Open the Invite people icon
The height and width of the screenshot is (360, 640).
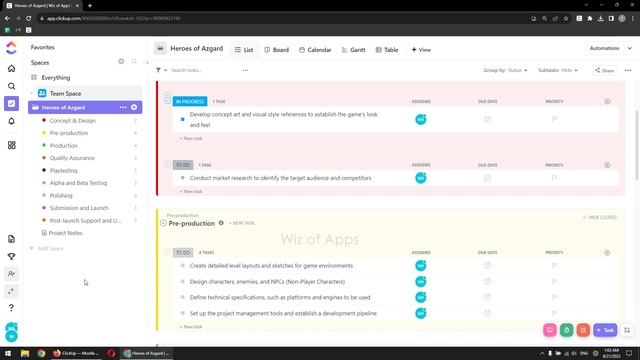[x=11, y=273]
